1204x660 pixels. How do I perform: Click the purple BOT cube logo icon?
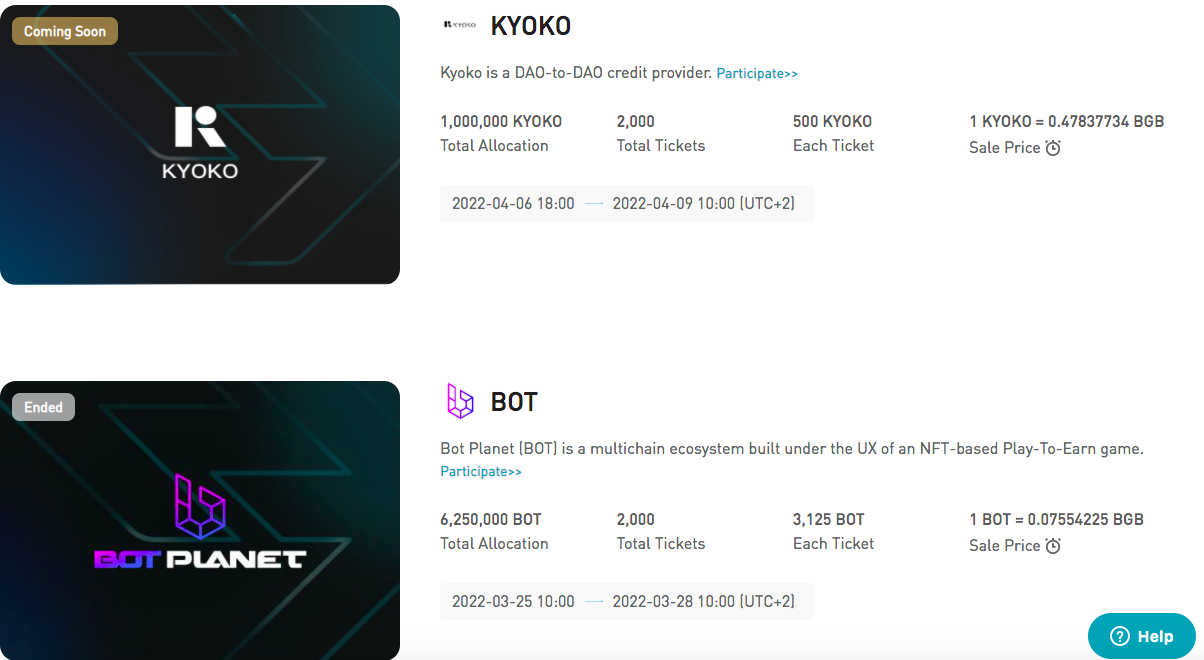(459, 401)
